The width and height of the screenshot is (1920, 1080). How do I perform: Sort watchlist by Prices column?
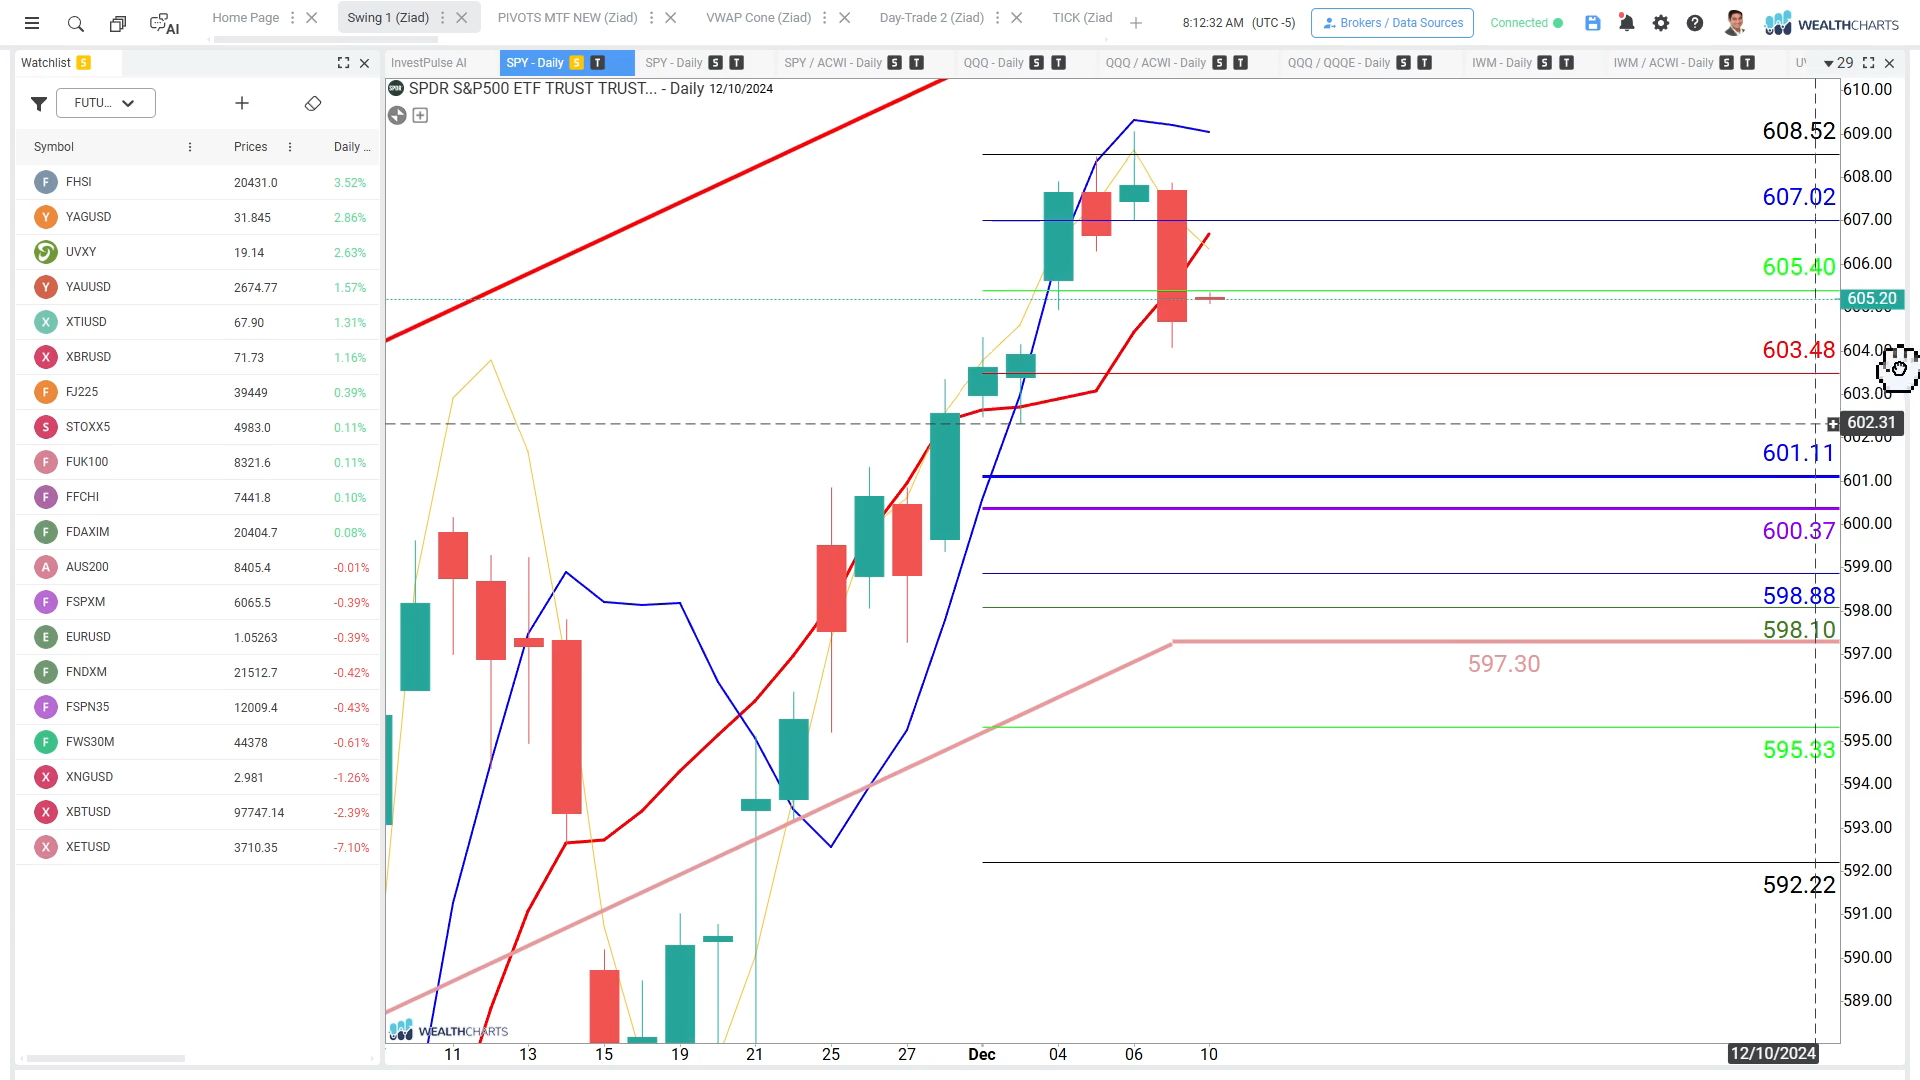pos(250,147)
